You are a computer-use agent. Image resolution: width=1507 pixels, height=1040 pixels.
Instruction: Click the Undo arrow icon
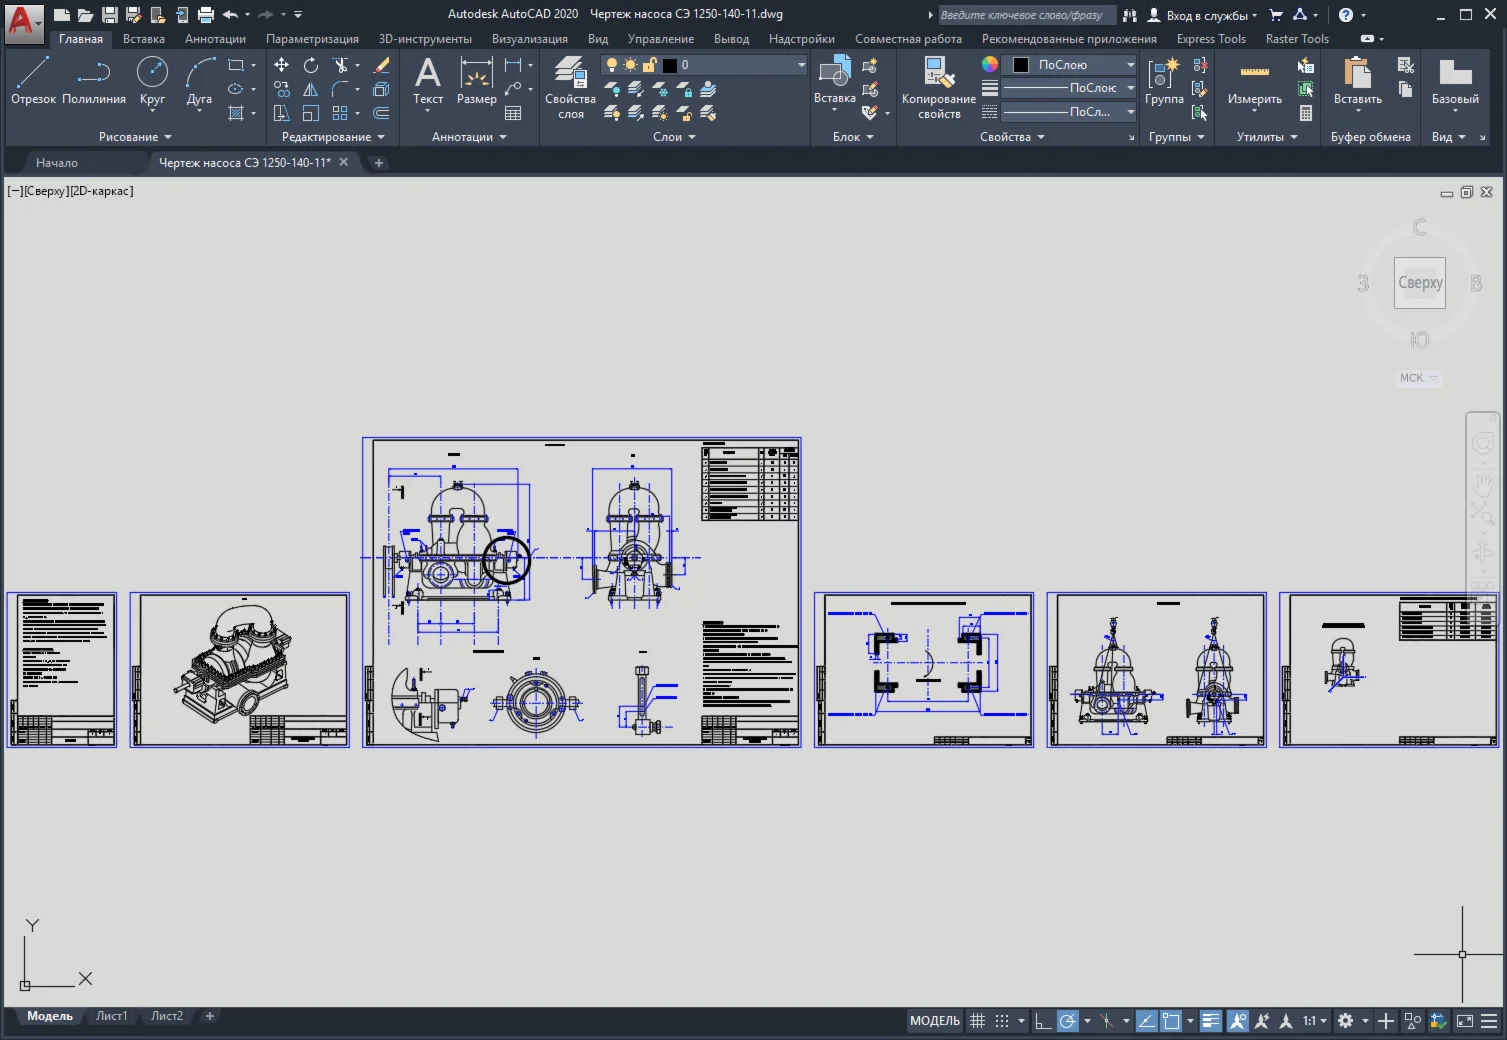tap(230, 15)
